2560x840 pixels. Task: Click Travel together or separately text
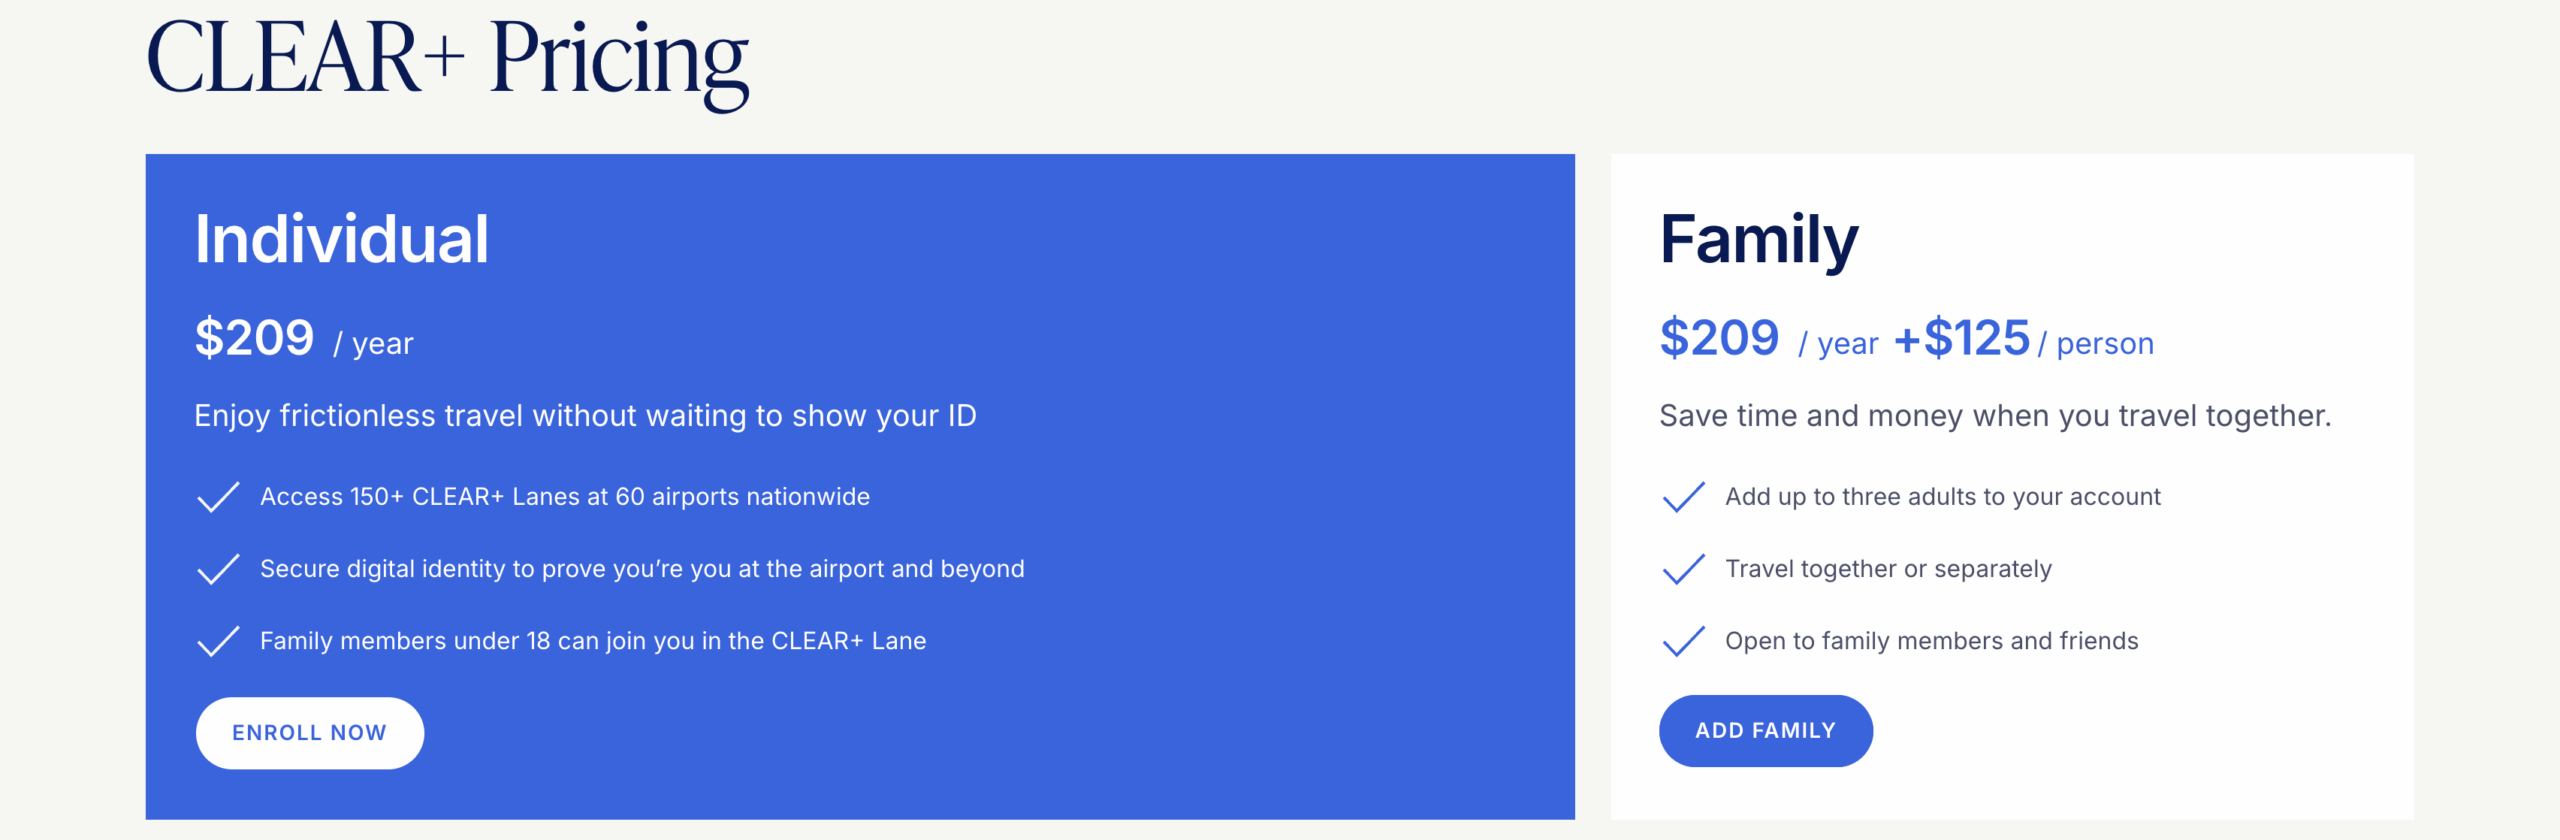point(1888,569)
